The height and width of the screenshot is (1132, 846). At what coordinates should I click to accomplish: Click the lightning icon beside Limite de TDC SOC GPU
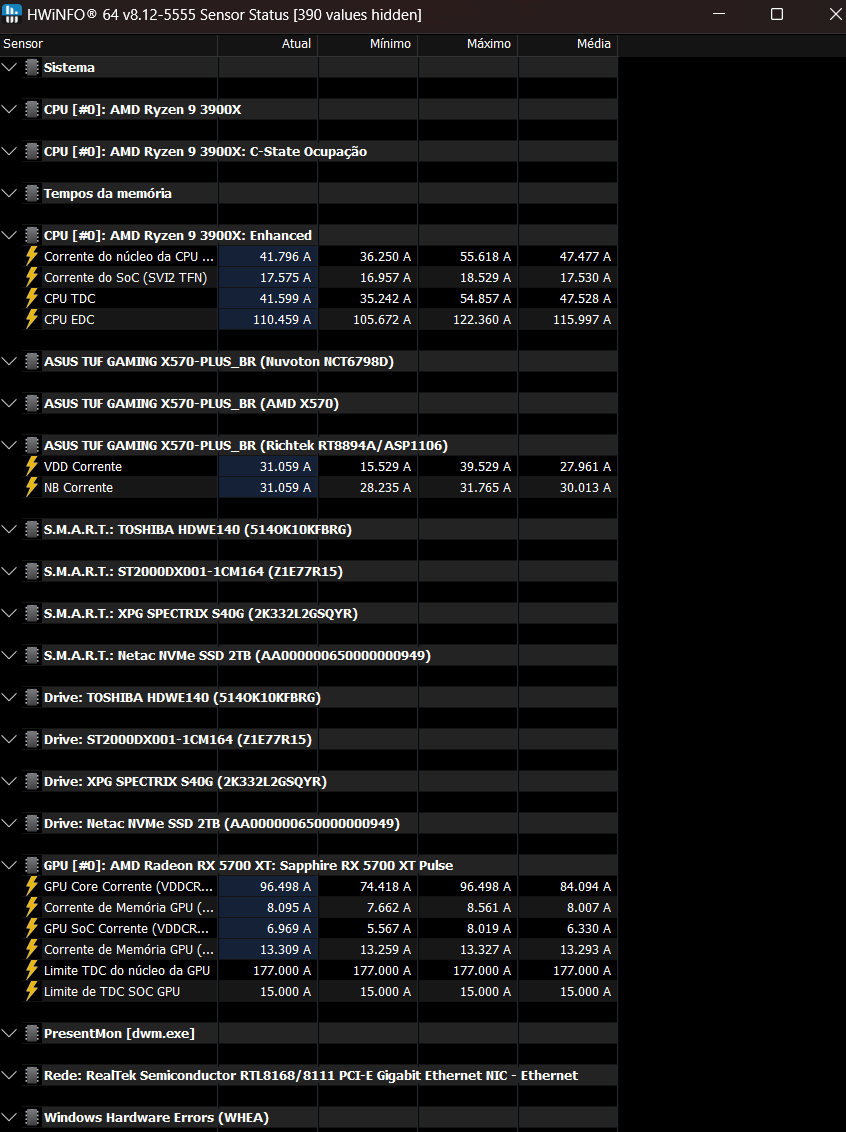coord(32,991)
